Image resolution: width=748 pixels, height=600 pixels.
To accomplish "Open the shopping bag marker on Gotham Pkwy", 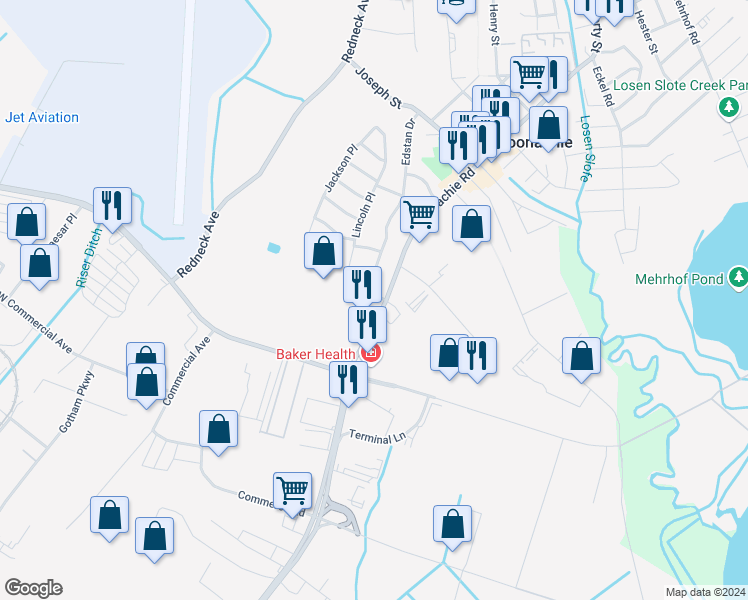I will click(146, 386).
